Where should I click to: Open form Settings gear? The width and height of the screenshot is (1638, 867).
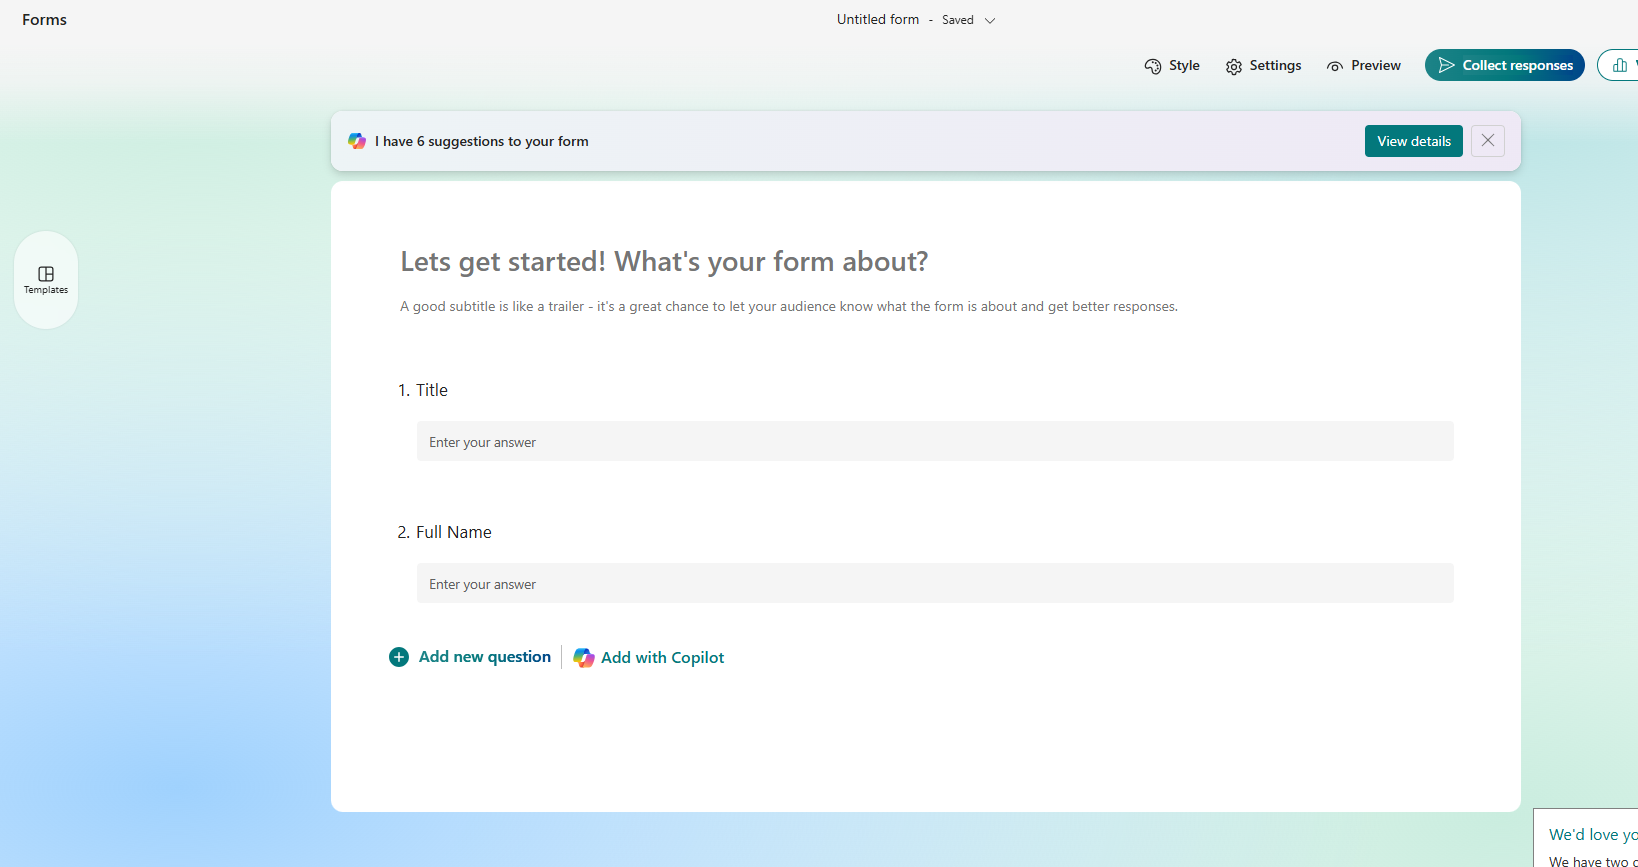point(1234,66)
